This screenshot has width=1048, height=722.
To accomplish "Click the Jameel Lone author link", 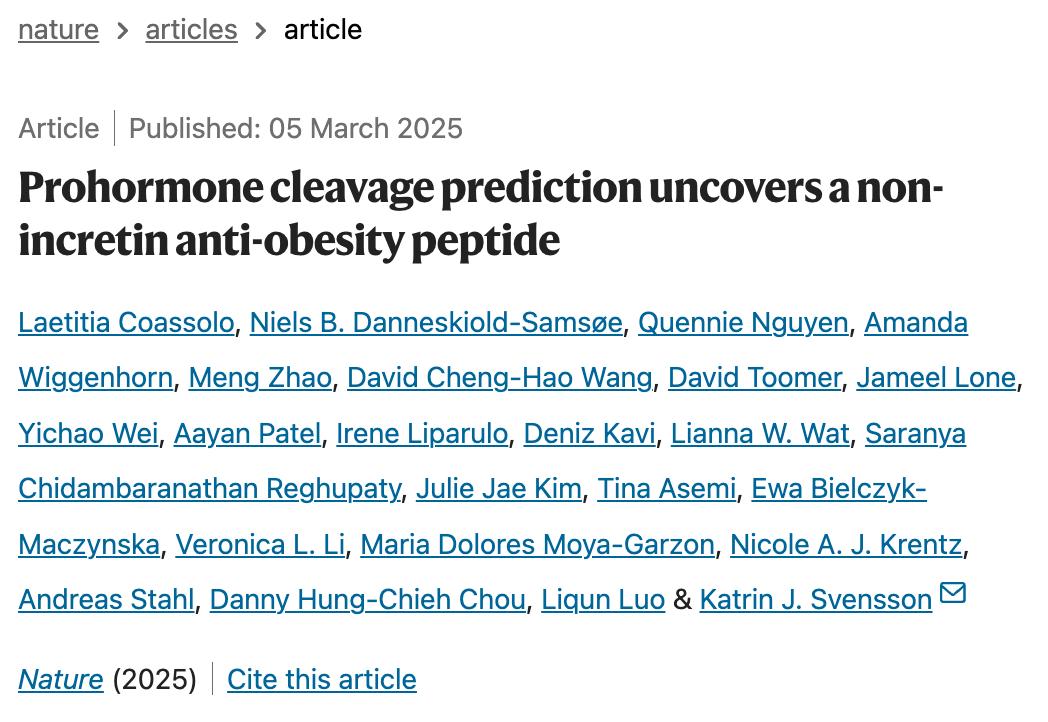I will point(936,378).
